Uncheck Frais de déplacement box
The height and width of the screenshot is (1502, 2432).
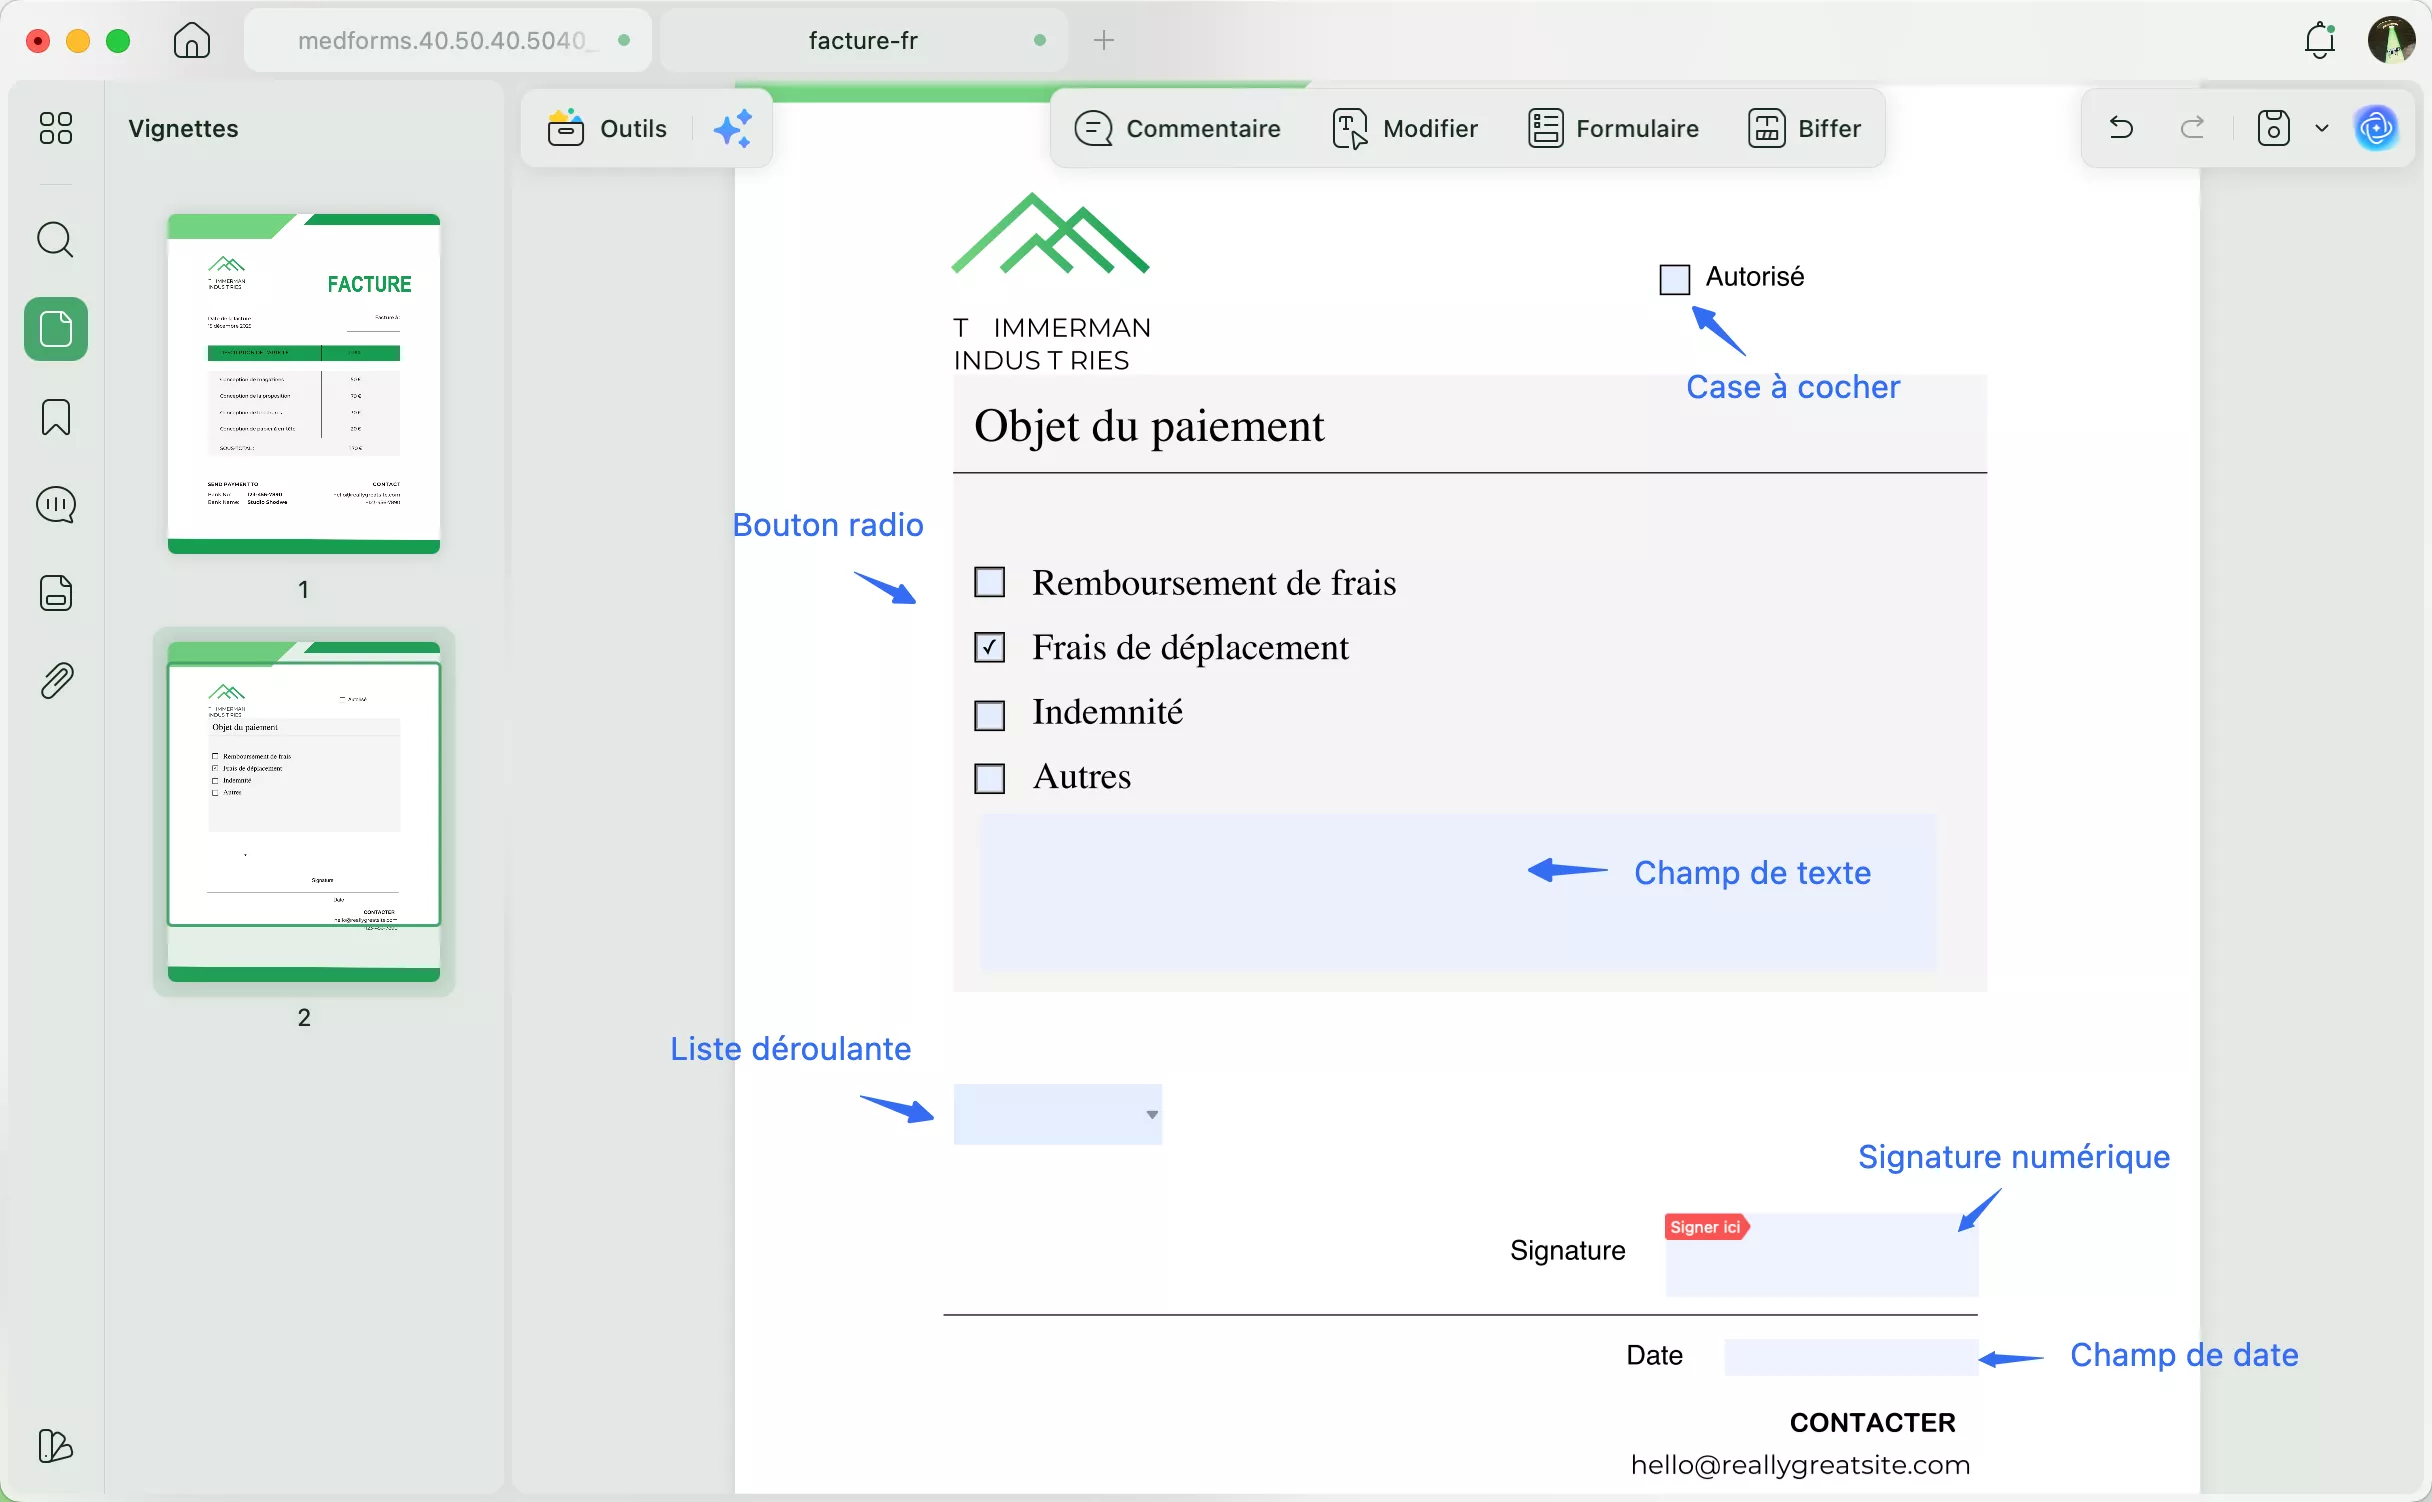pos(989,647)
